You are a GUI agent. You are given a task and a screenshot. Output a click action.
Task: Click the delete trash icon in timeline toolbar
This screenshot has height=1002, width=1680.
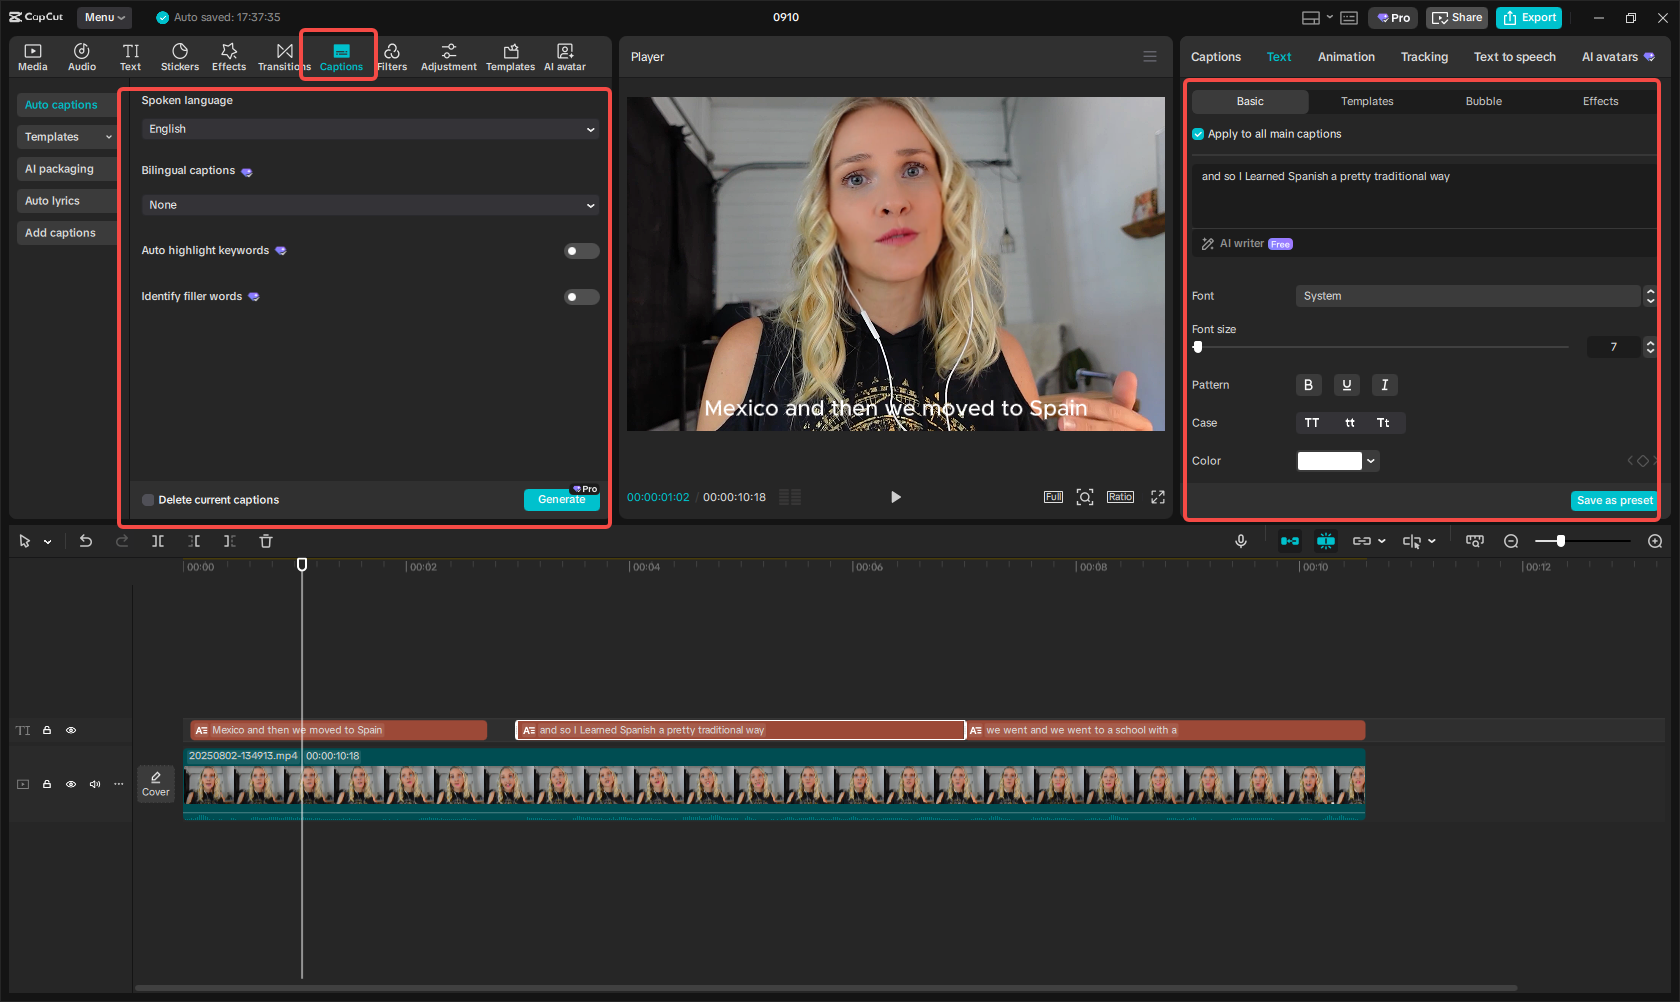click(x=266, y=541)
